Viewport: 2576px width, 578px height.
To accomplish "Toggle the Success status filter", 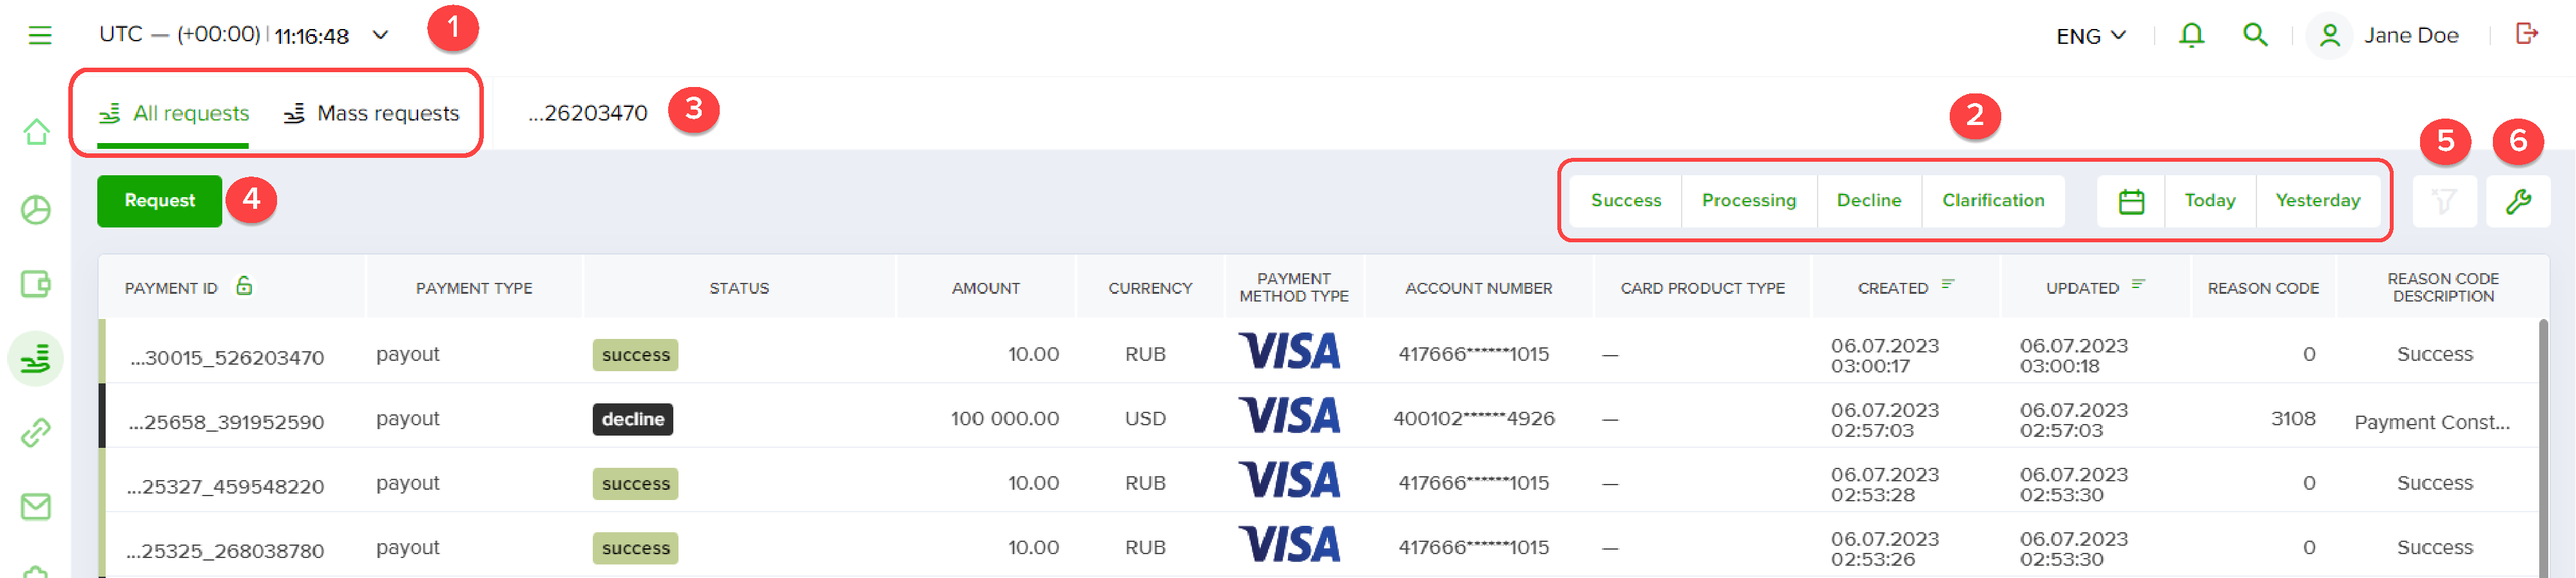I will click(x=1625, y=201).
